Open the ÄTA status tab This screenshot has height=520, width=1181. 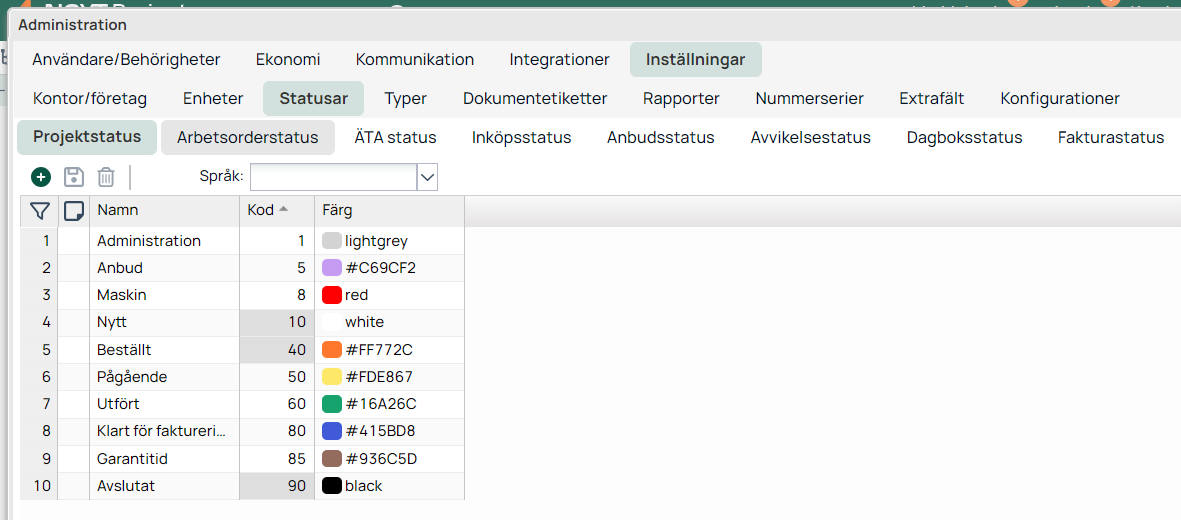pos(395,138)
